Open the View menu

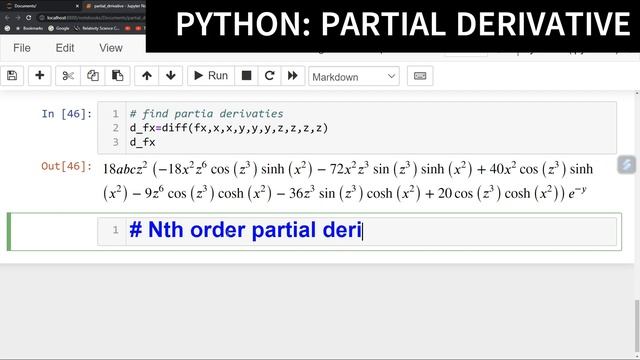point(111,48)
